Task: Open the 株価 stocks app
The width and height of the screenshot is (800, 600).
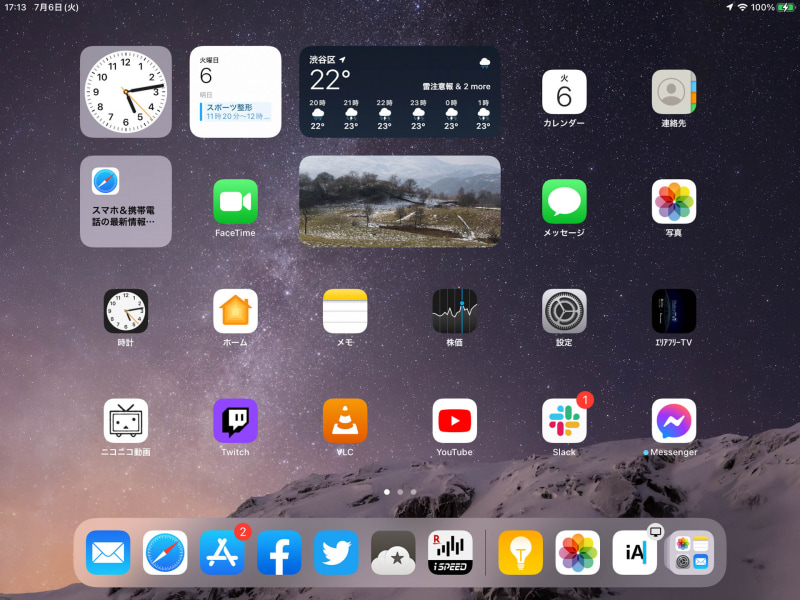Action: (x=455, y=311)
